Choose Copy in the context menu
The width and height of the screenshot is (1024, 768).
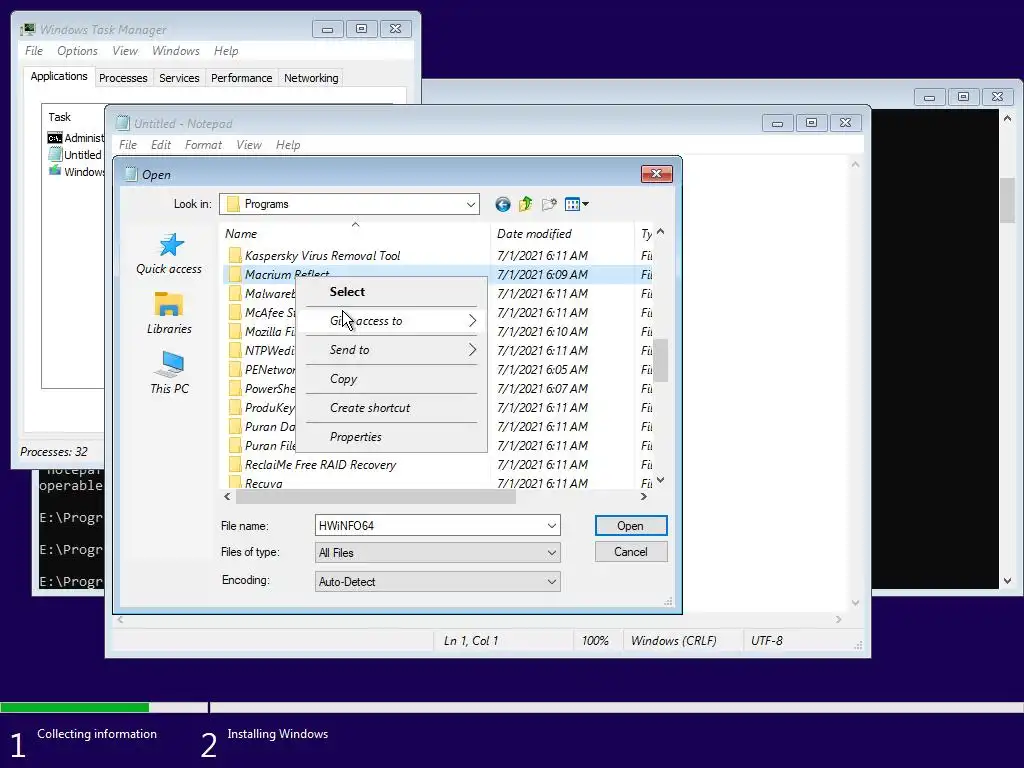(391, 379)
